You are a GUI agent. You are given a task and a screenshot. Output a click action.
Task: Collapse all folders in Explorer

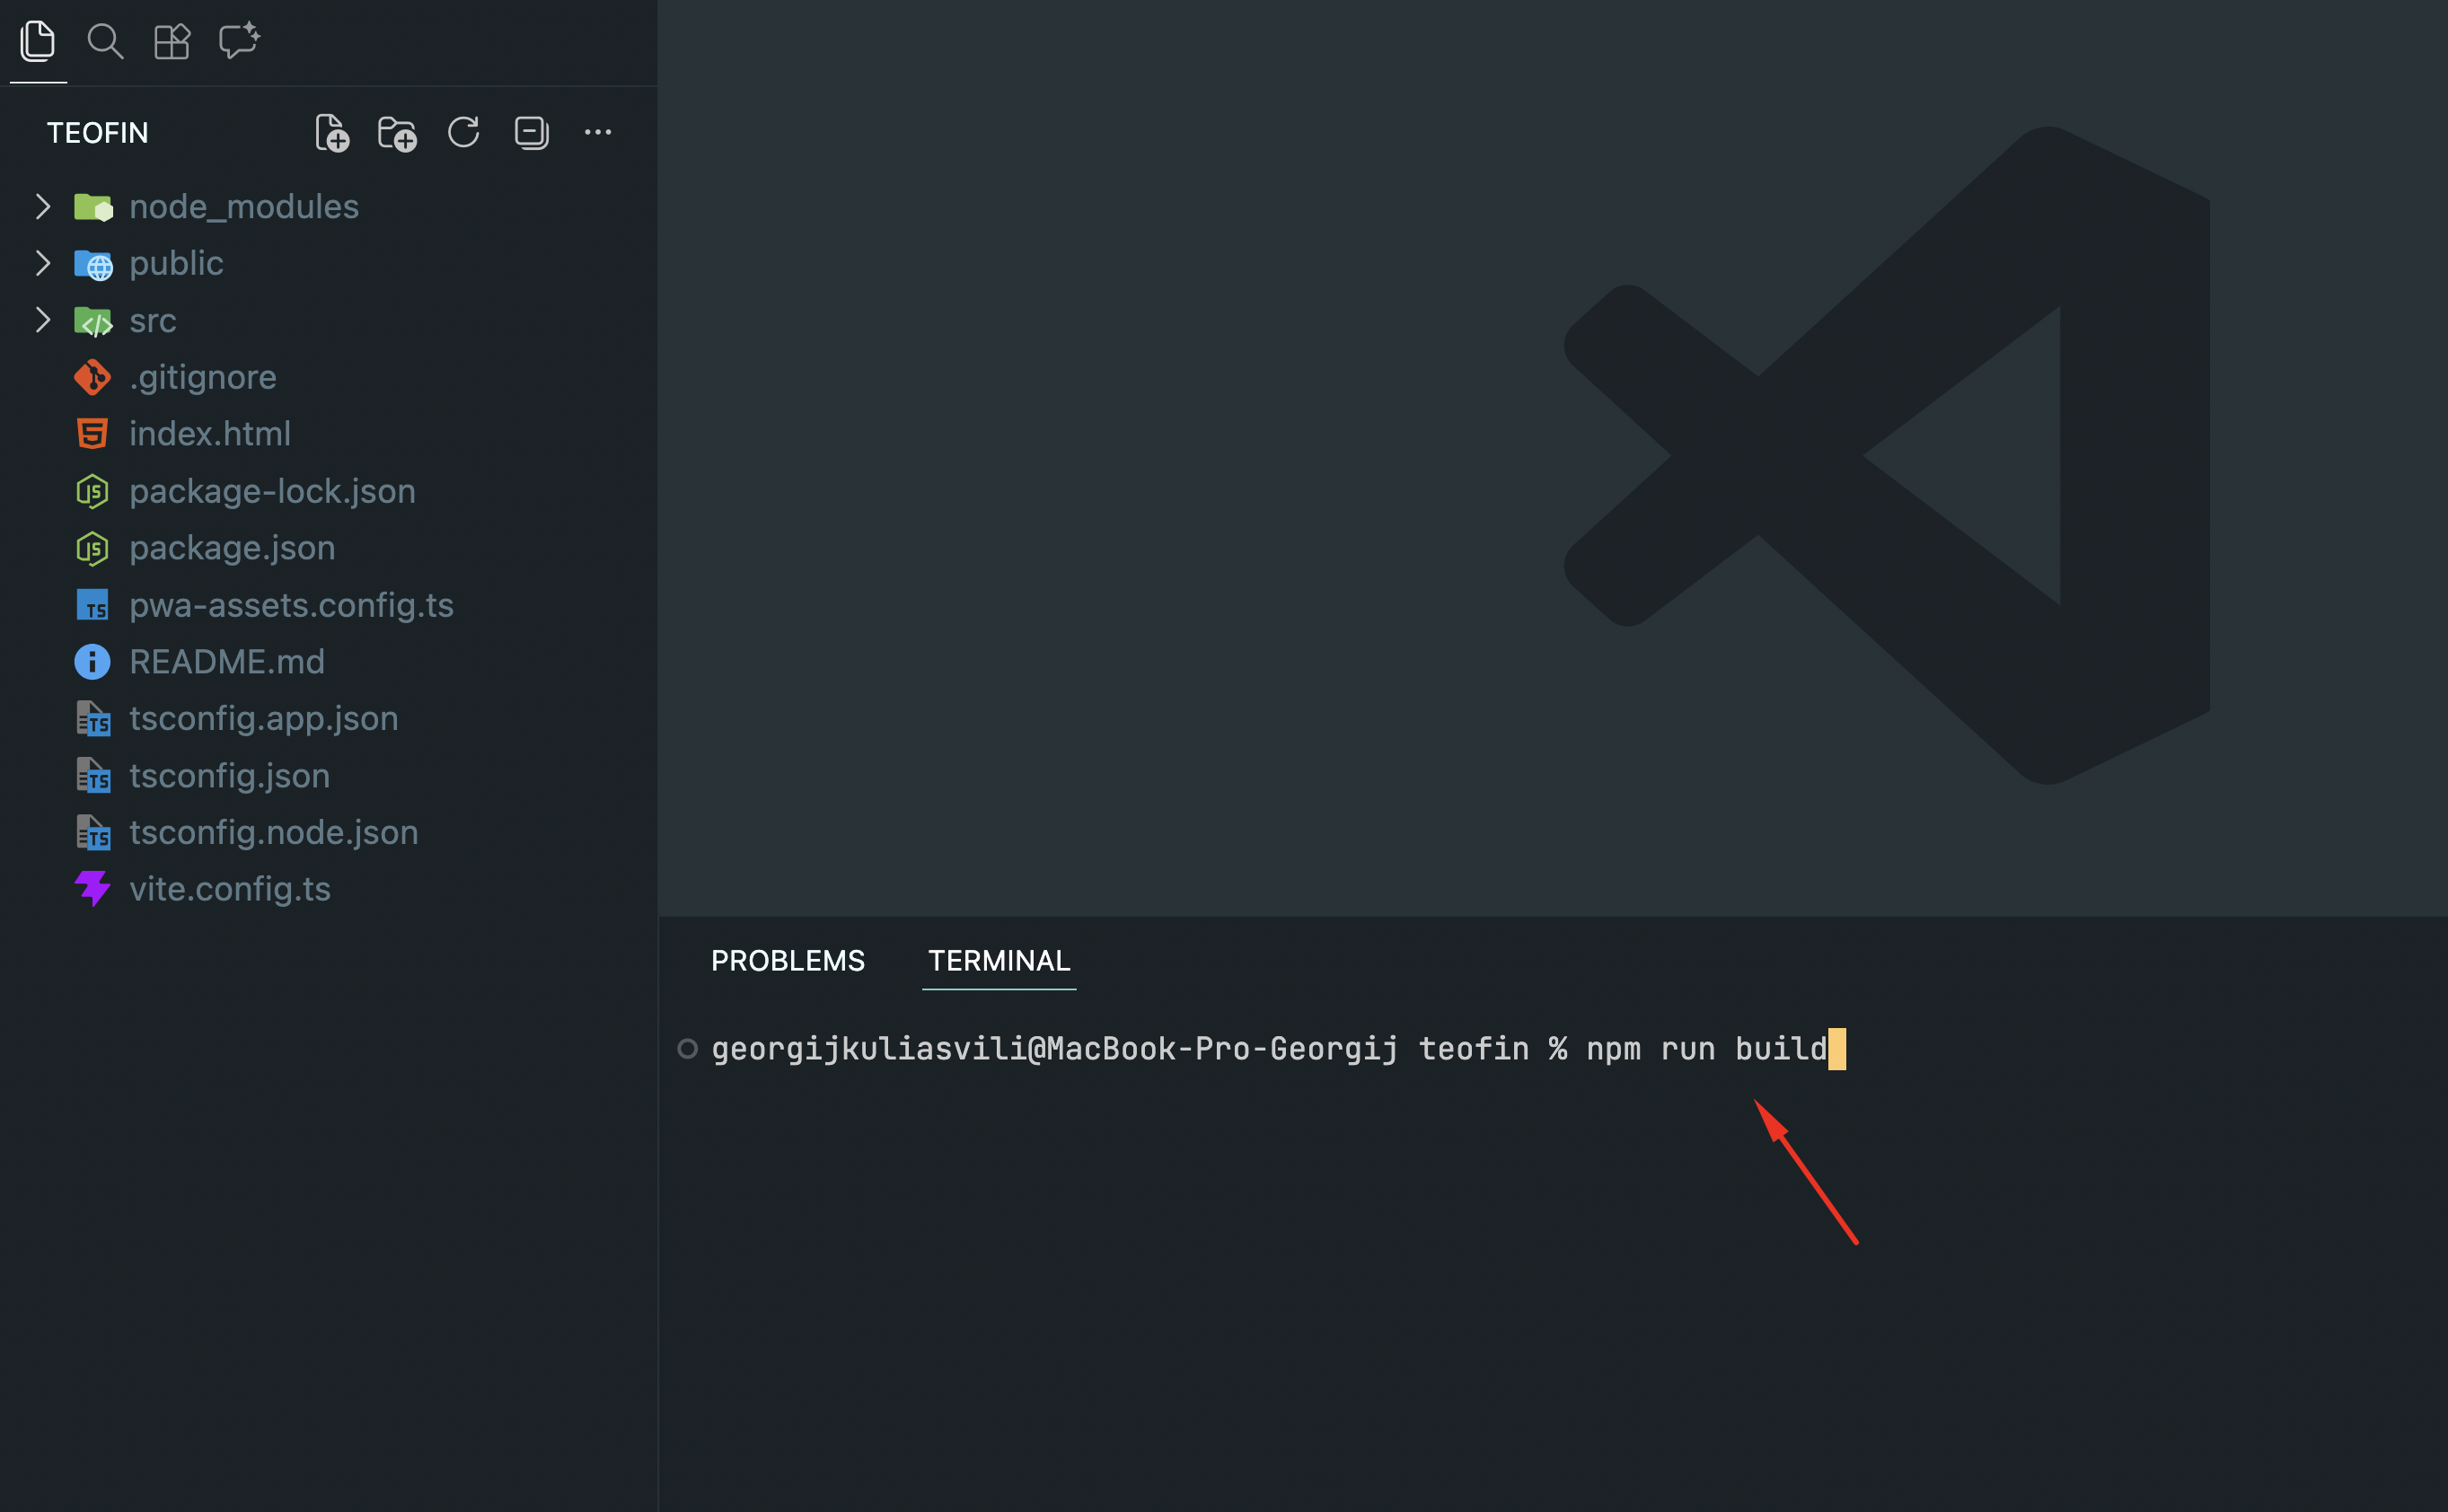click(x=531, y=132)
